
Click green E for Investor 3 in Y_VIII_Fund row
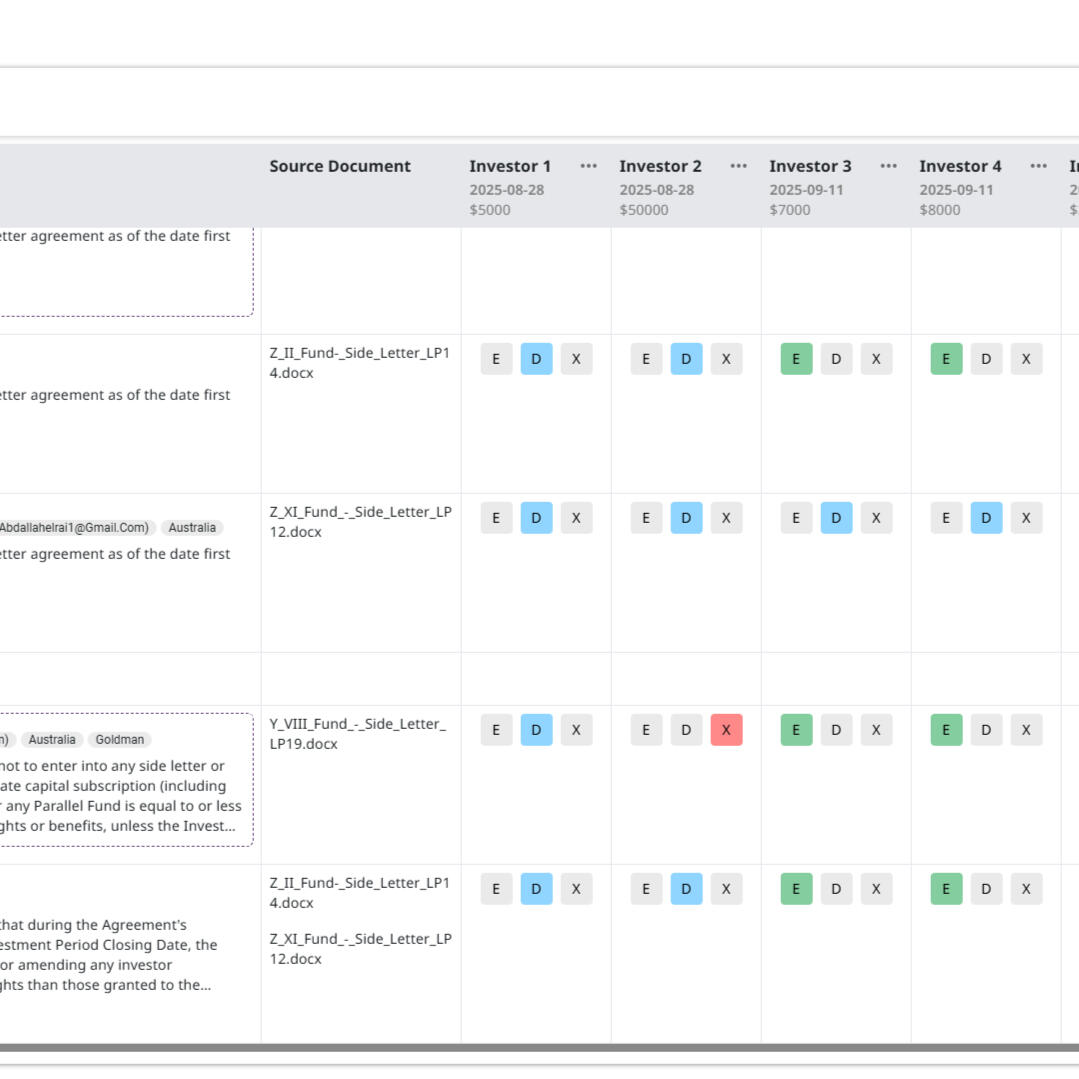[x=796, y=730]
